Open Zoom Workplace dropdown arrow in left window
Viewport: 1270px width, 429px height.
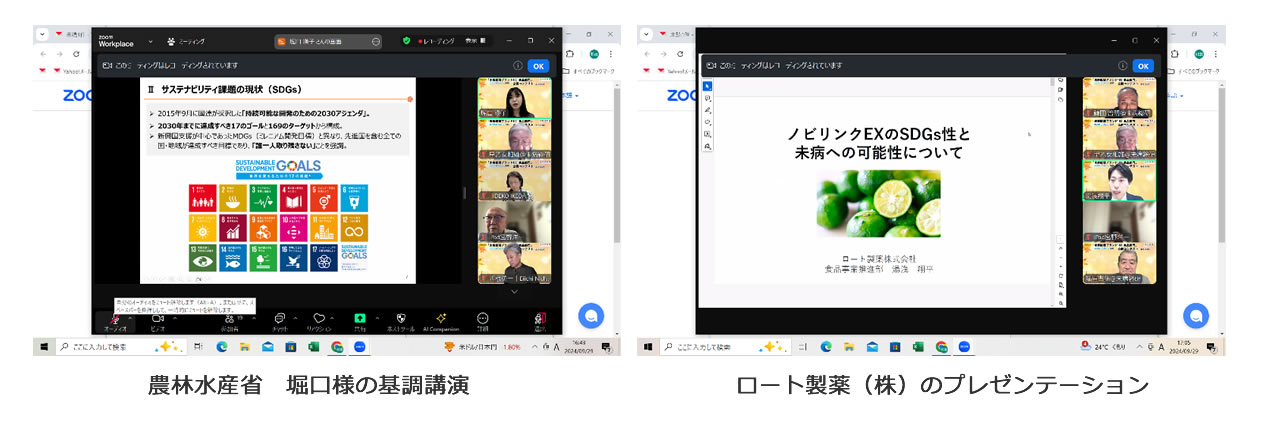pos(150,42)
